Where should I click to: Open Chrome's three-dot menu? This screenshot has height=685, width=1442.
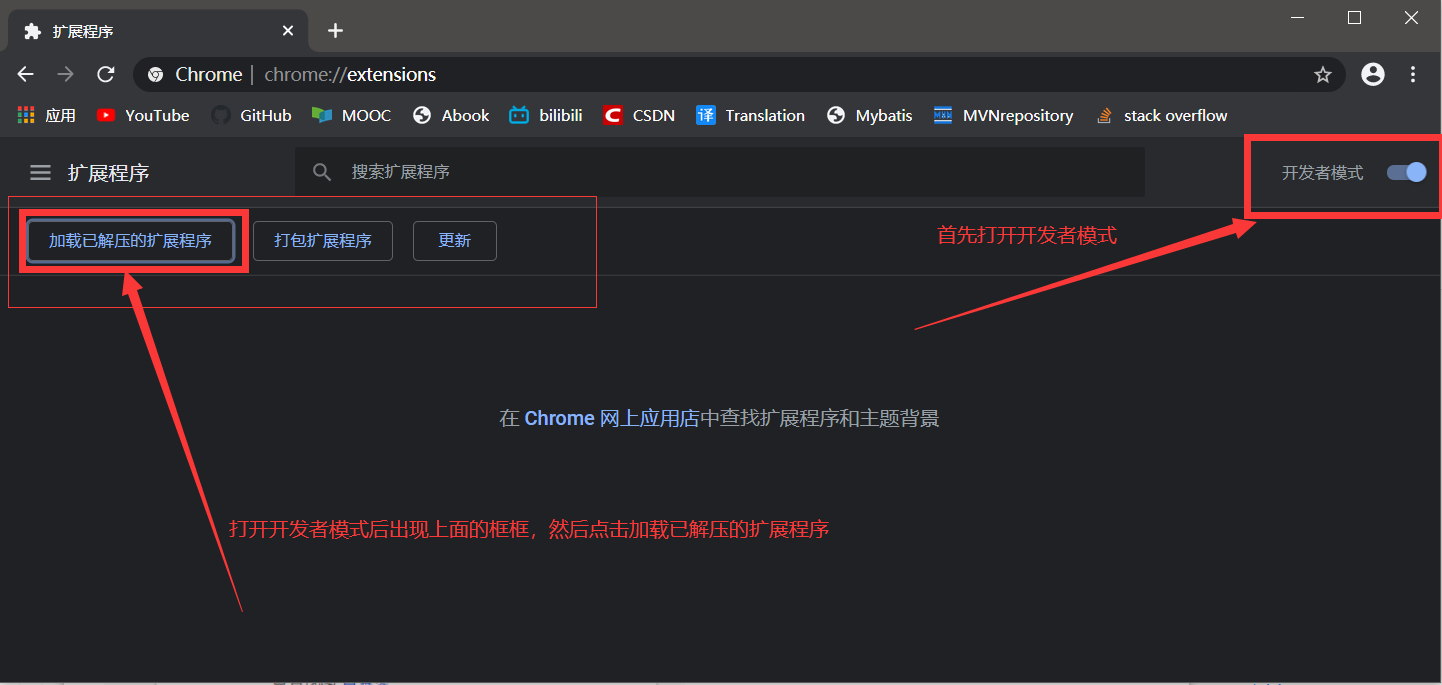pyautogui.click(x=1413, y=74)
